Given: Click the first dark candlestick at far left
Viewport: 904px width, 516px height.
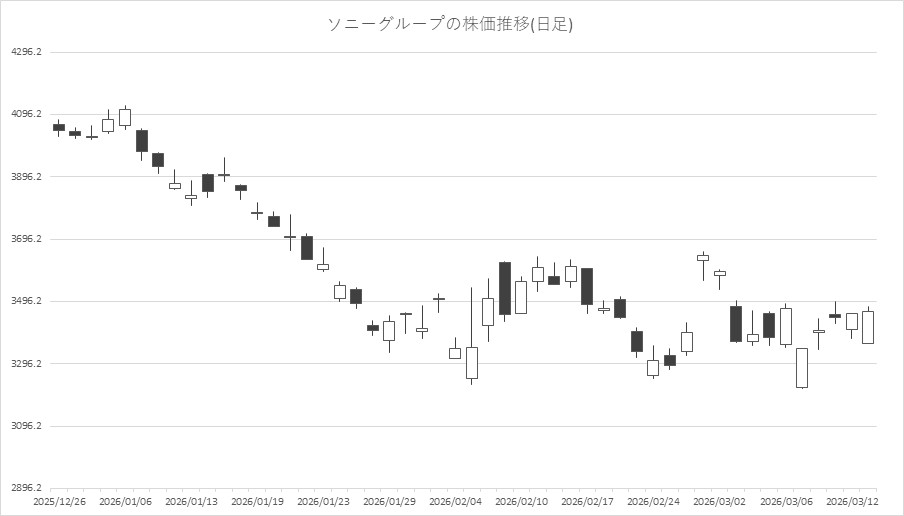Looking at the screenshot, I should tap(59, 127).
